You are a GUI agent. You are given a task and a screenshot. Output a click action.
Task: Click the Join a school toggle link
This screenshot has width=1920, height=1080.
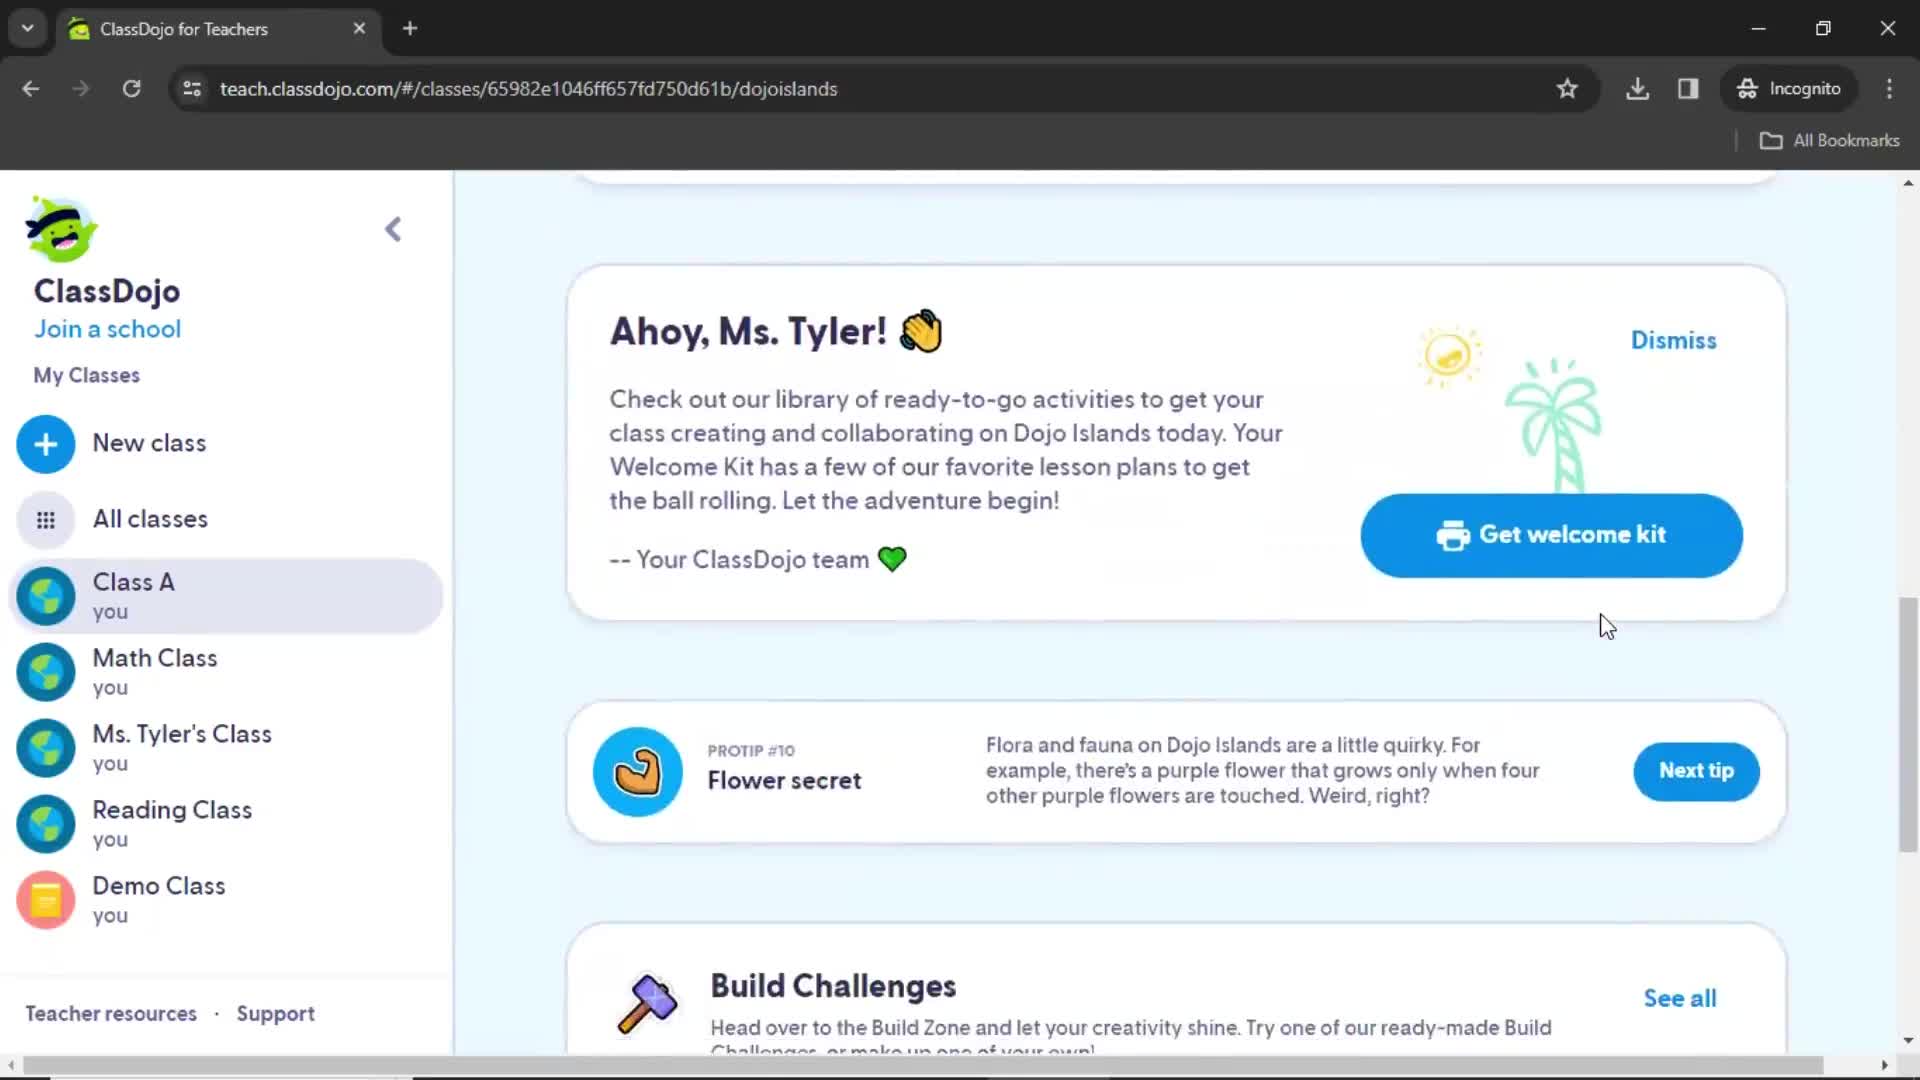coord(107,328)
